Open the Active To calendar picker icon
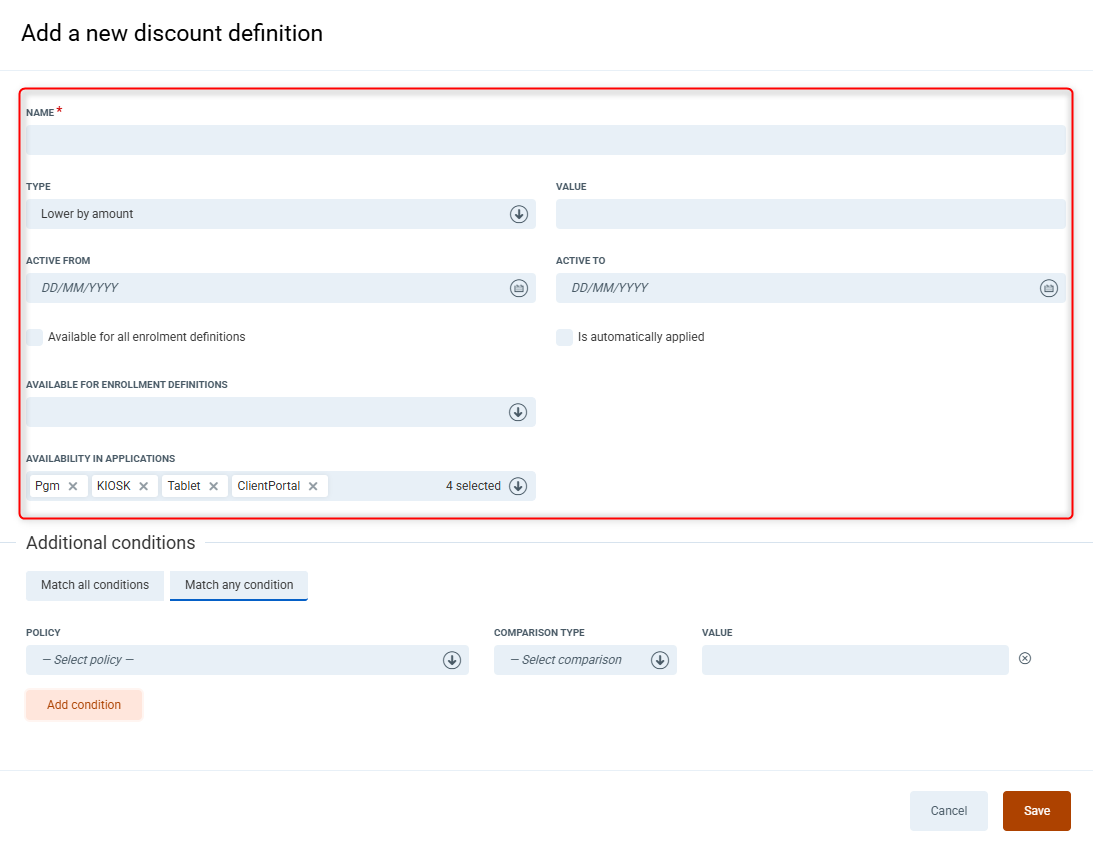Viewport: 1093px width, 853px height. pos(1048,288)
